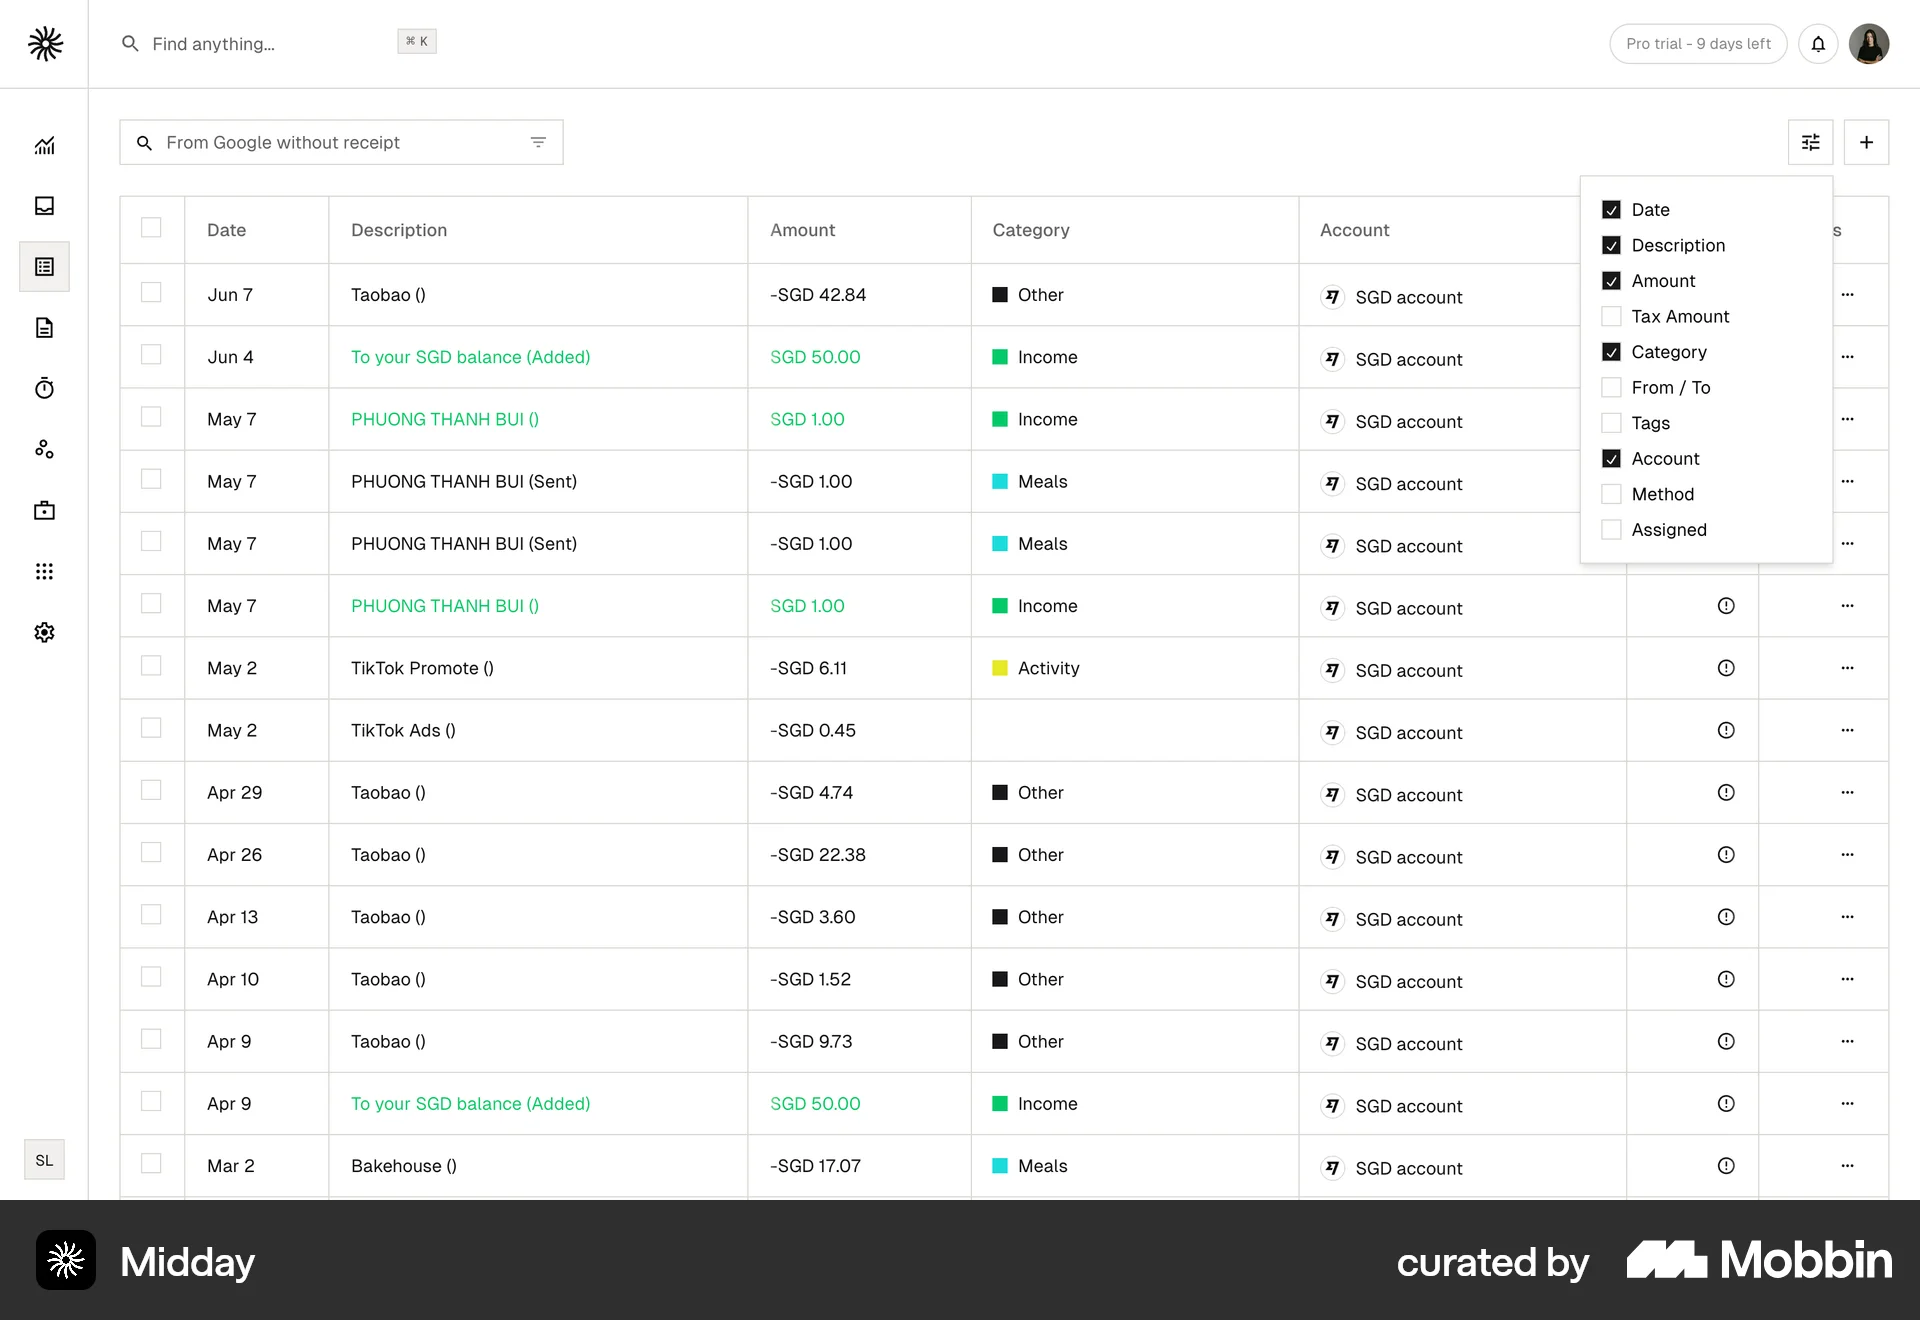1920x1320 pixels.
Task: Enable the Tax Amount column checkbox
Action: (1611, 316)
